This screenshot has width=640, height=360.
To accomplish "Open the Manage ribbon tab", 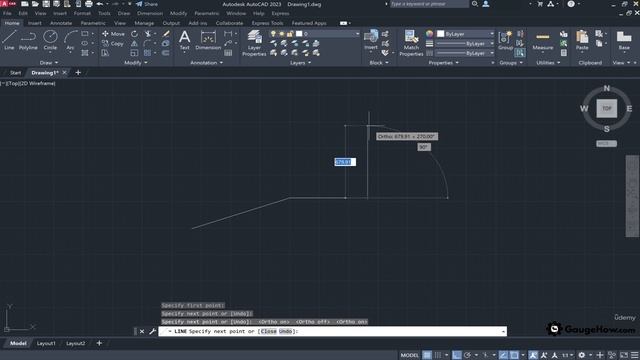I will [x=144, y=23].
